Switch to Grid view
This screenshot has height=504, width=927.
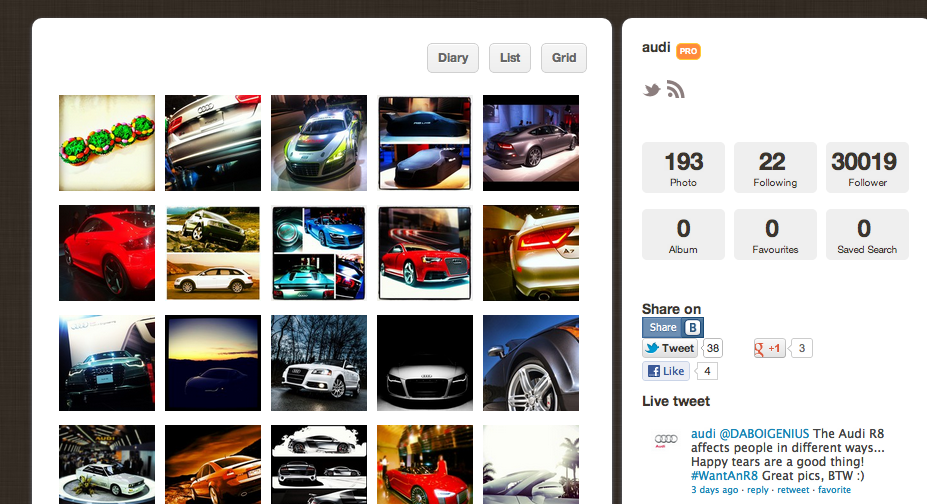click(564, 58)
